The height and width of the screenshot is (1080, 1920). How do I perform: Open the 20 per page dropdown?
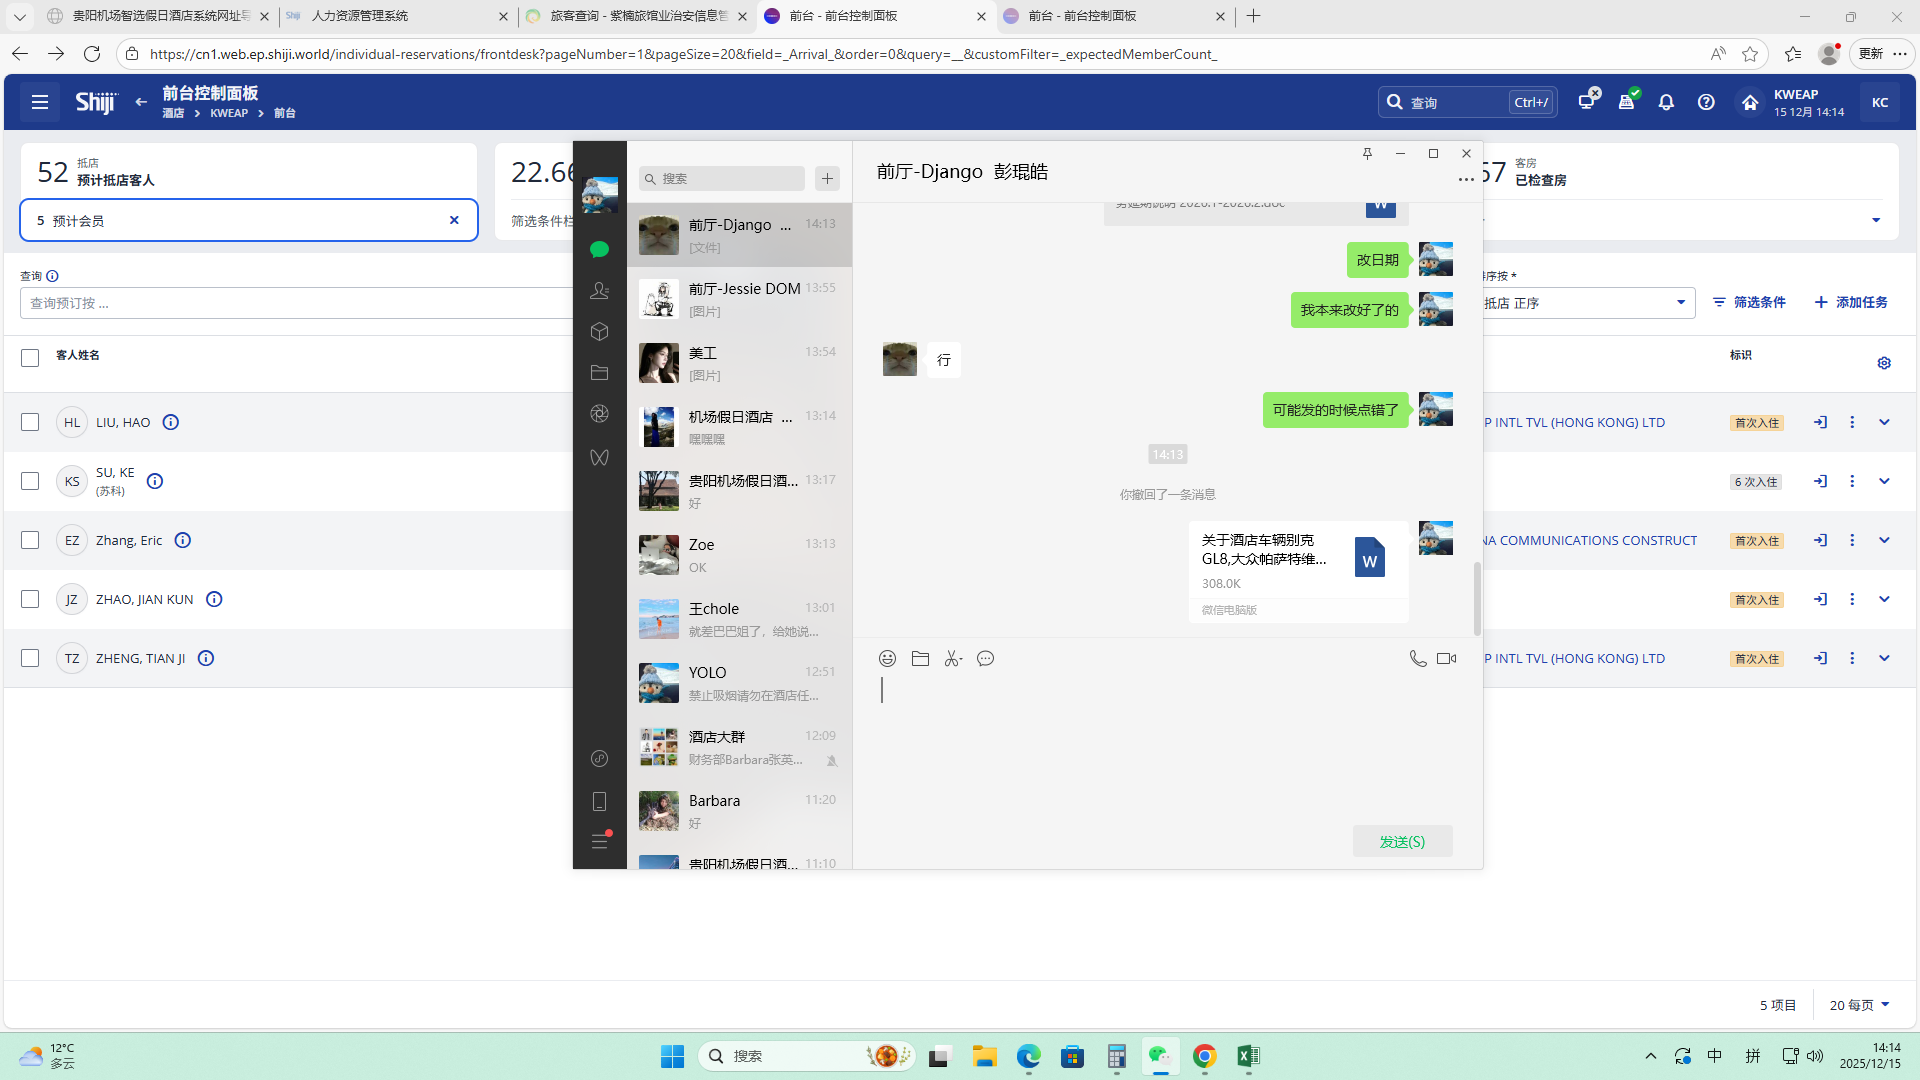click(x=1859, y=1005)
